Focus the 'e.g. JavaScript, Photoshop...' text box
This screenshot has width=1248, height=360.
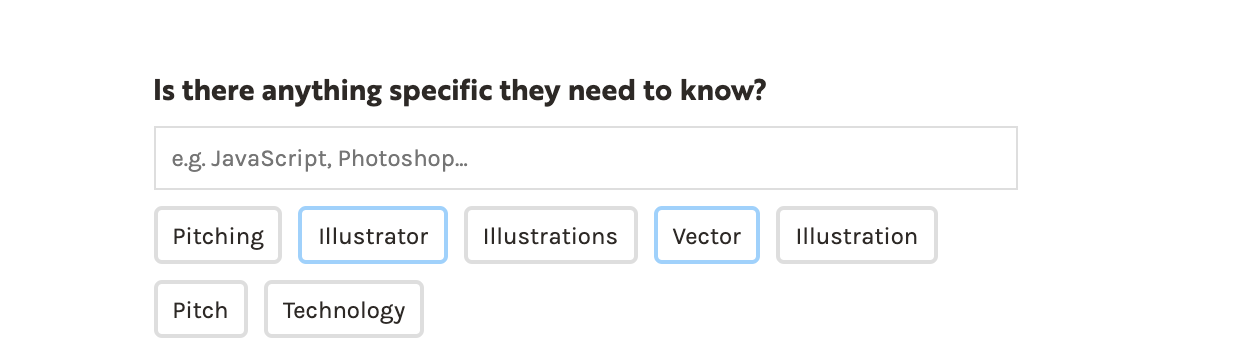pyautogui.click(x=585, y=158)
